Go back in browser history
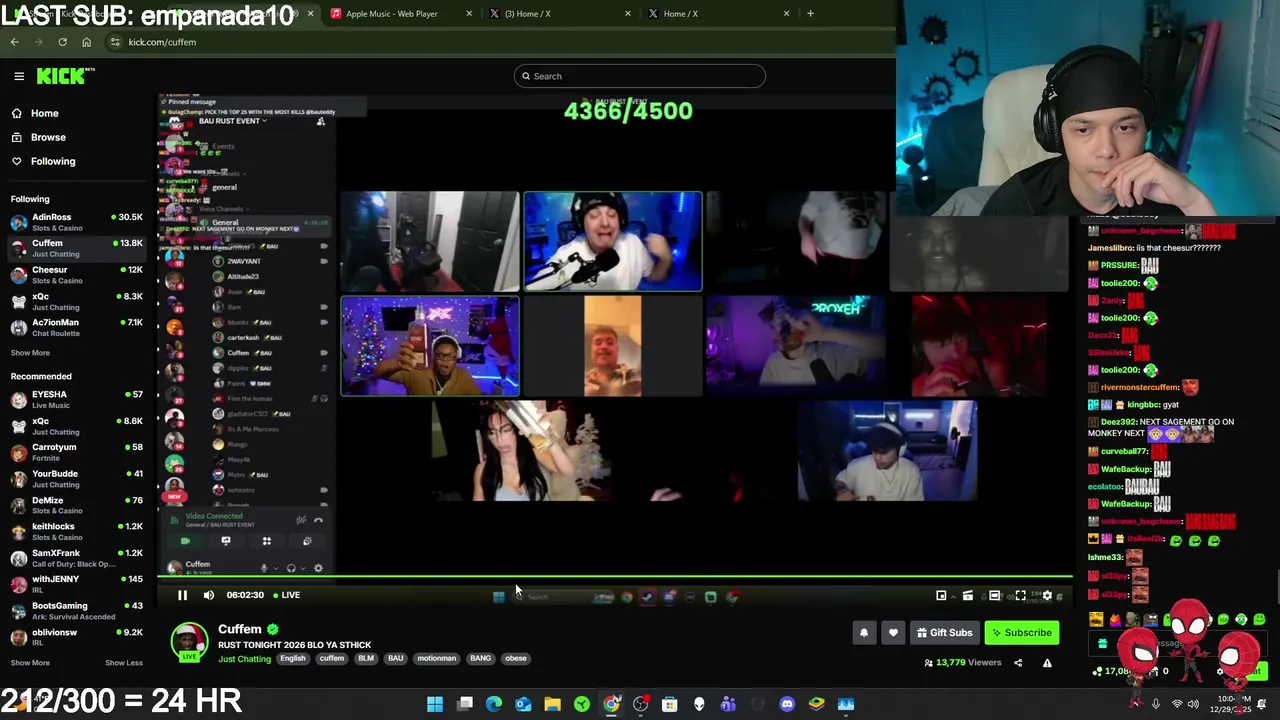 tap(14, 42)
